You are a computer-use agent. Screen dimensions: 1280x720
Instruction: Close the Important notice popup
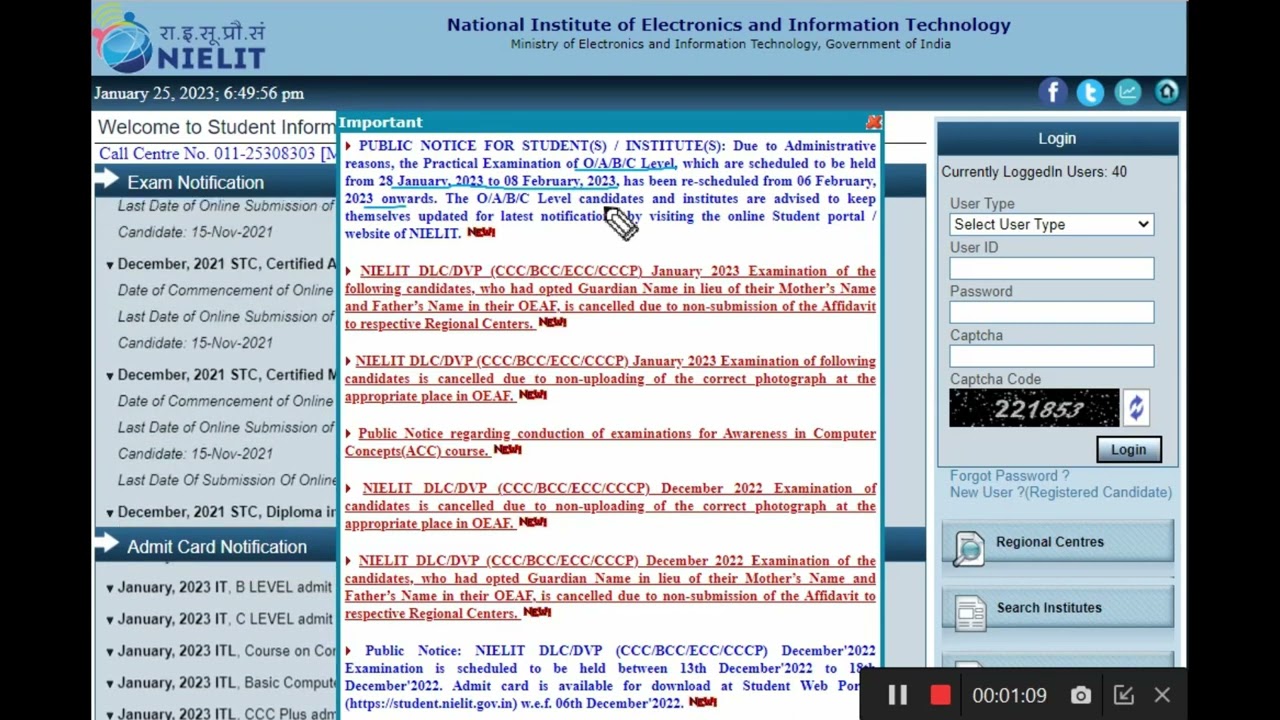pyautogui.click(x=873, y=122)
